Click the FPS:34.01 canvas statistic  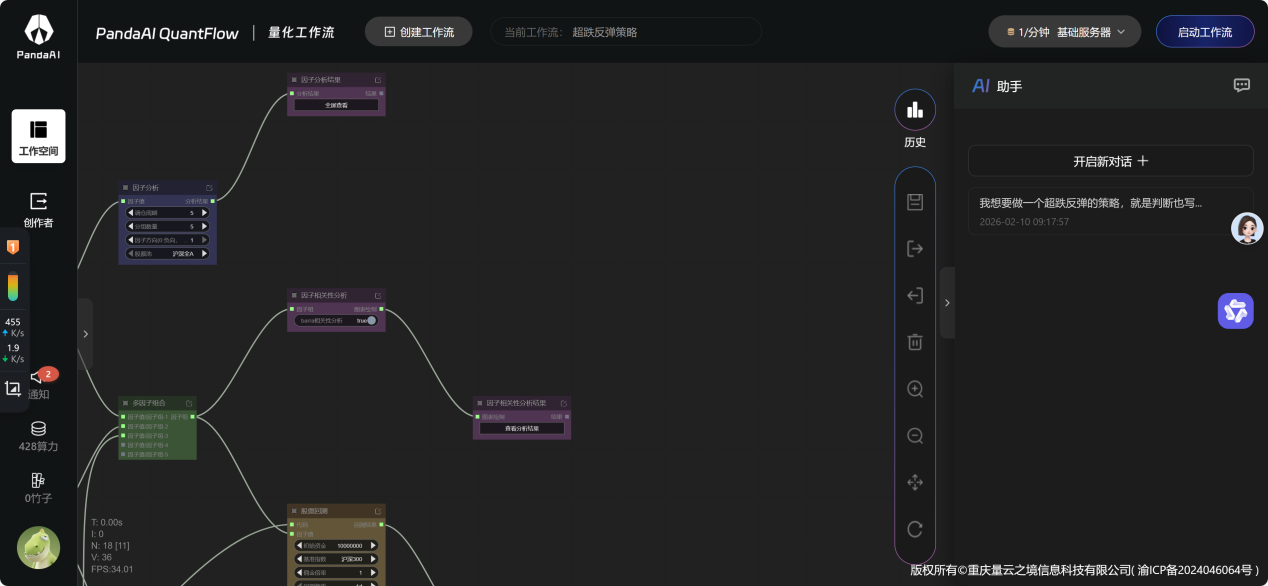pyautogui.click(x=112, y=569)
